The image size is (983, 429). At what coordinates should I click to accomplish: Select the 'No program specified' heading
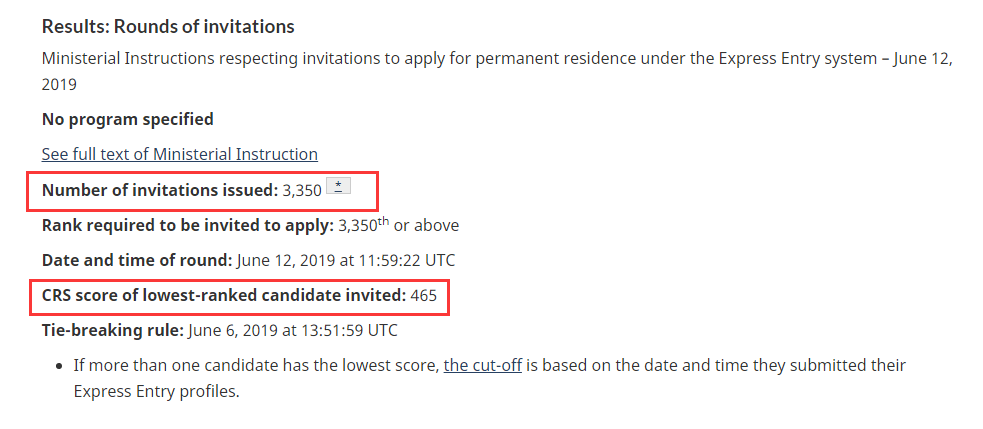click(128, 119)
